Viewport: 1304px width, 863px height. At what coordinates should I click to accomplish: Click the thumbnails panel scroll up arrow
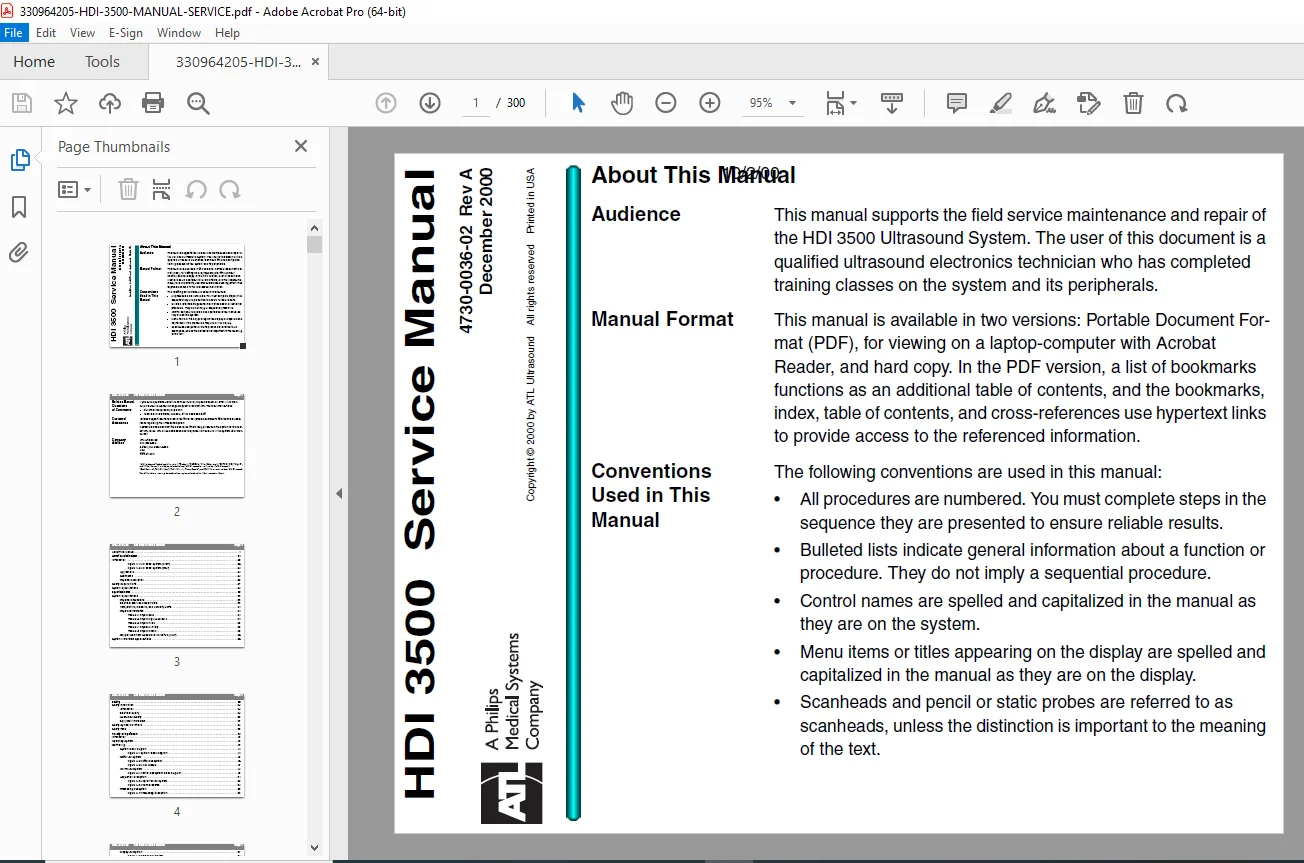pyautogui.click(x=315, y=228)
